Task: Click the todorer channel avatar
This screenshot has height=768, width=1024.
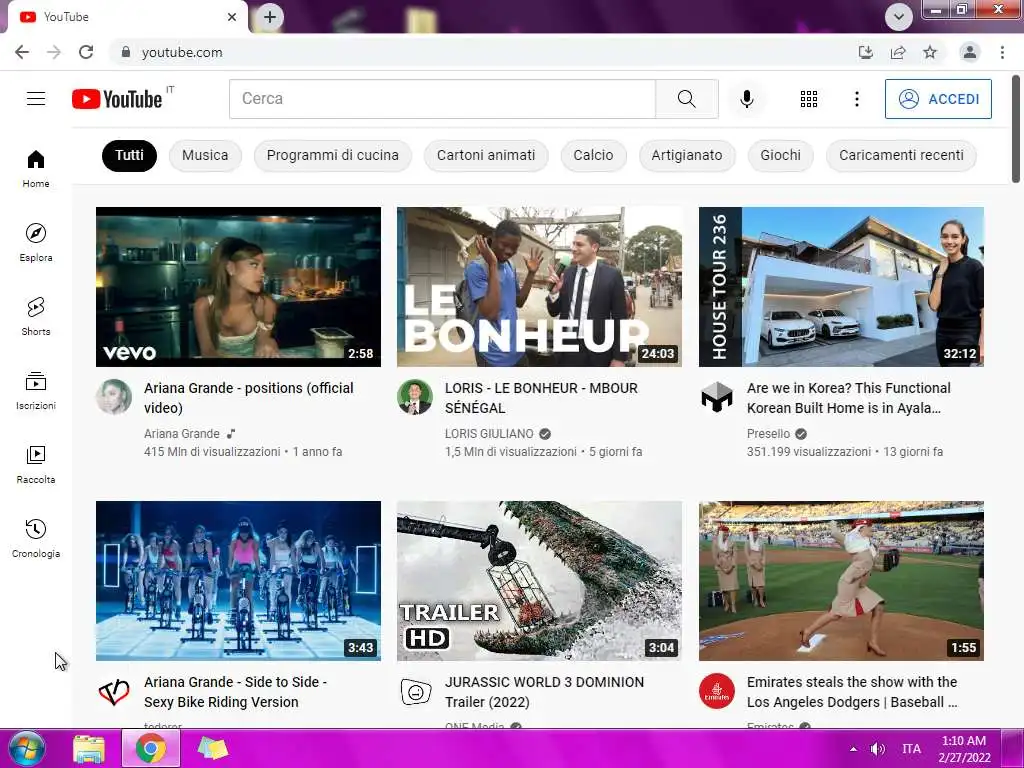Action: pyautogui.click(x=114, y=691)
